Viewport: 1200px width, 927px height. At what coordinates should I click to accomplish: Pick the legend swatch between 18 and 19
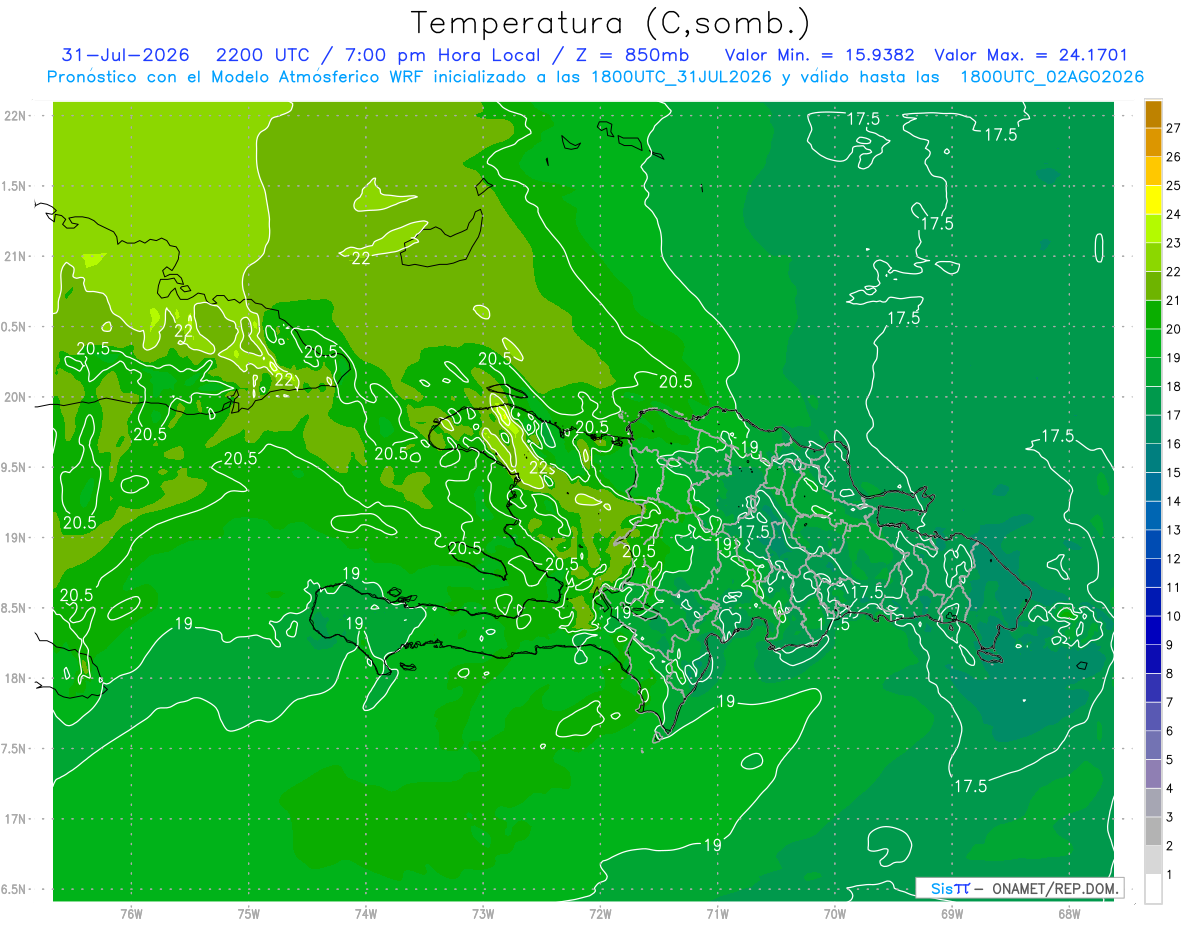[1153, 372]
